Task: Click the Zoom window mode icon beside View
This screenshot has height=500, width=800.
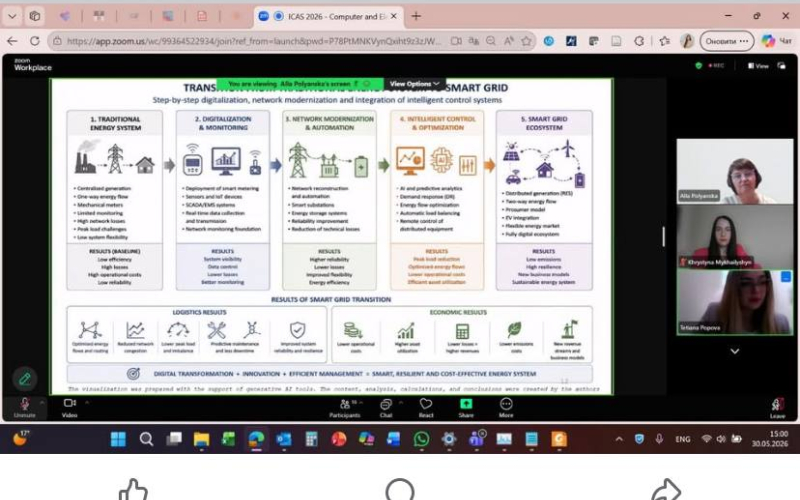Action: (x=781, y=65)
